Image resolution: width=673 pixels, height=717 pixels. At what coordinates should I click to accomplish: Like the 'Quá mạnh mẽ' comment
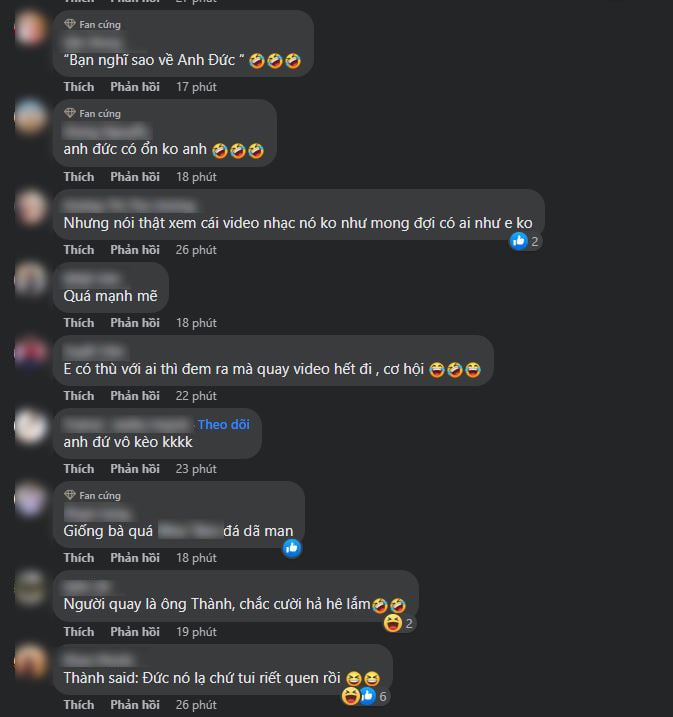pos(79,323)
